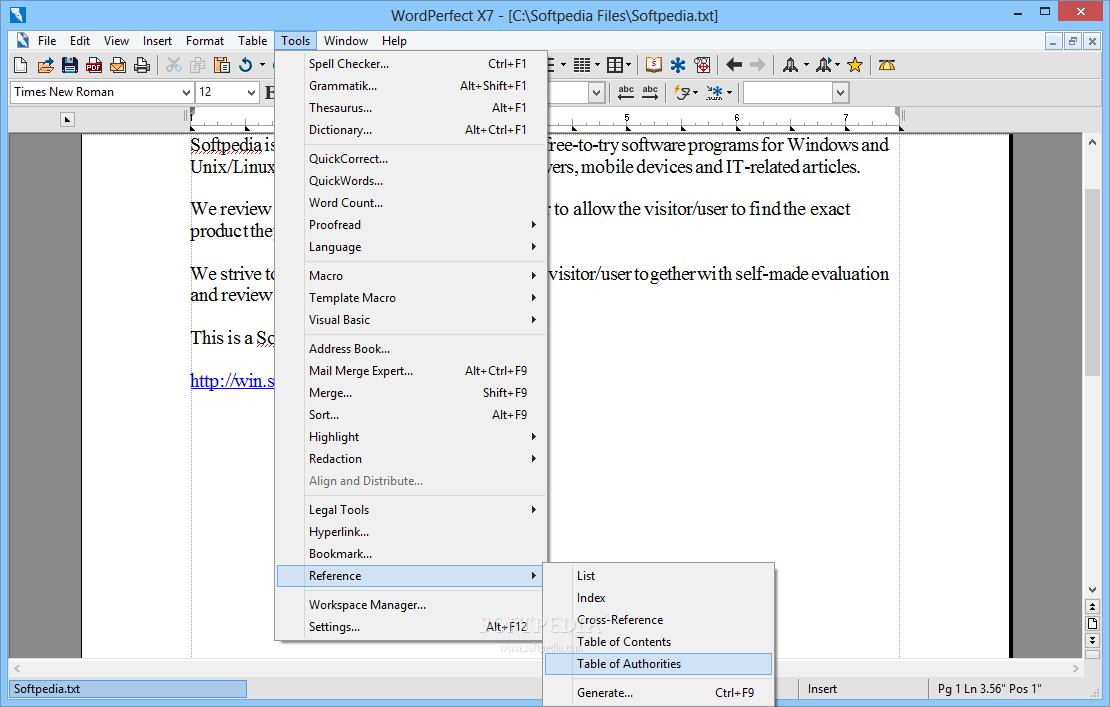Open the Format menu in the menu bar

(205, 41)
